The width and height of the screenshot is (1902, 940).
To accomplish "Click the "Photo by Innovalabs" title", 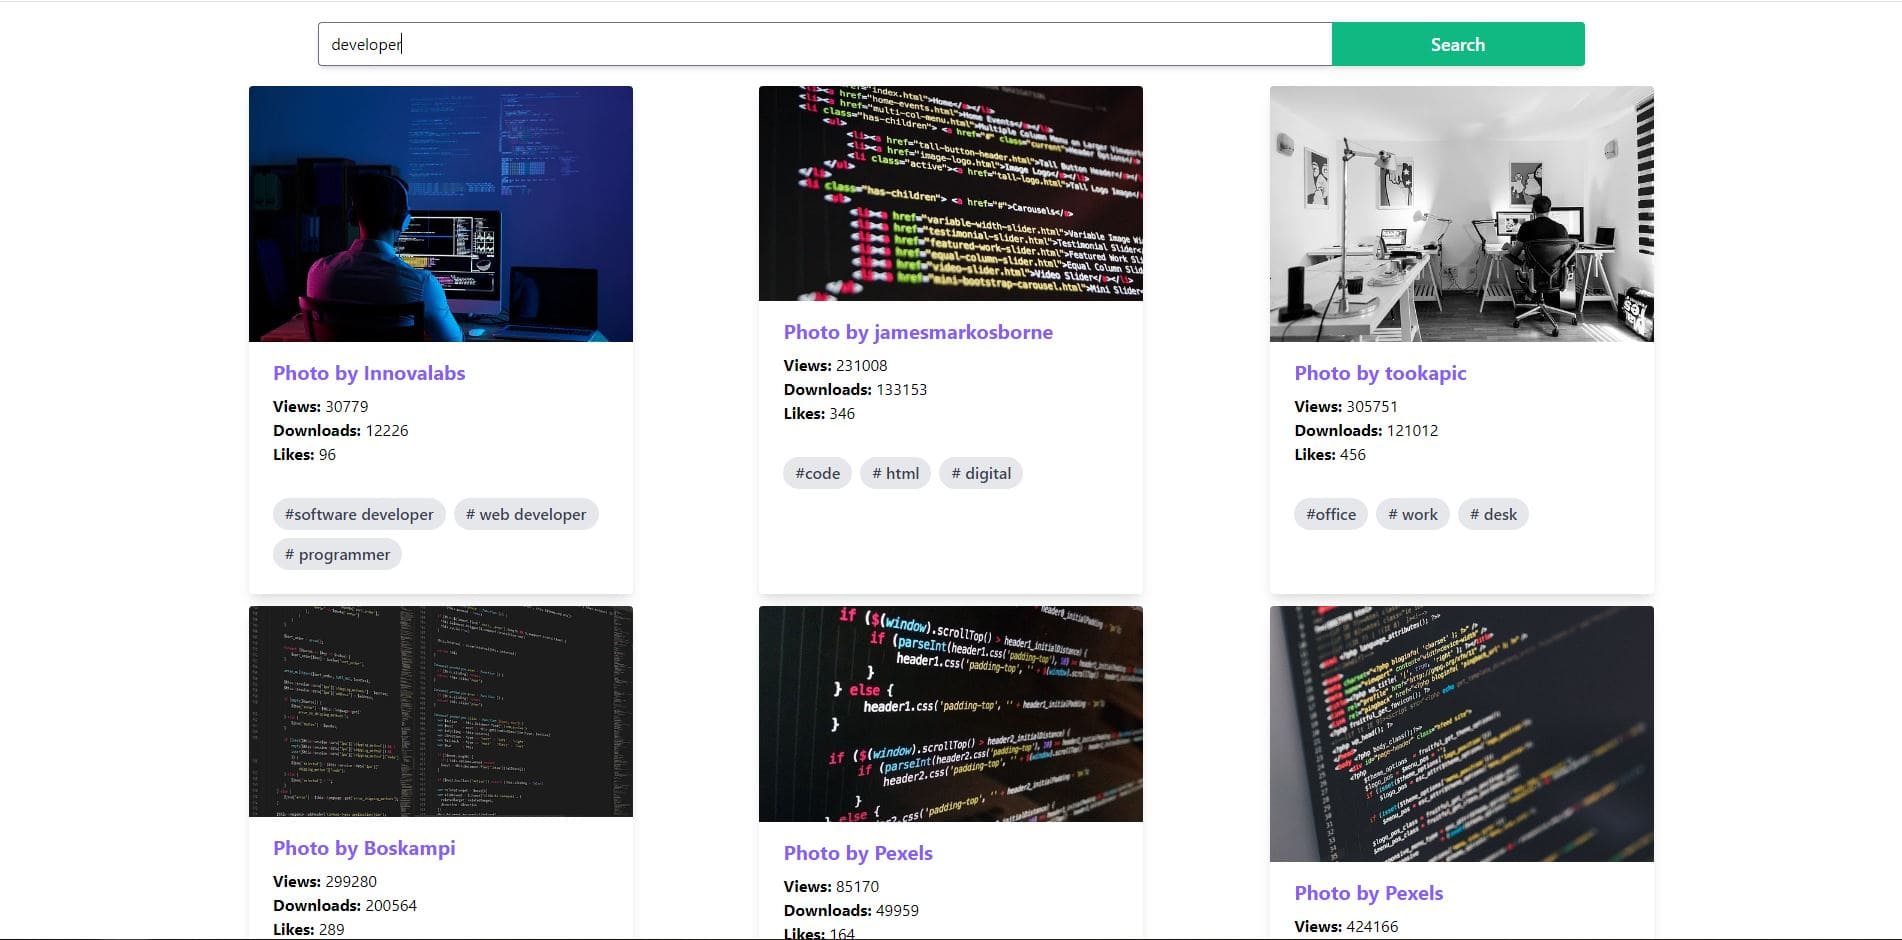I will tap(369, 373).
